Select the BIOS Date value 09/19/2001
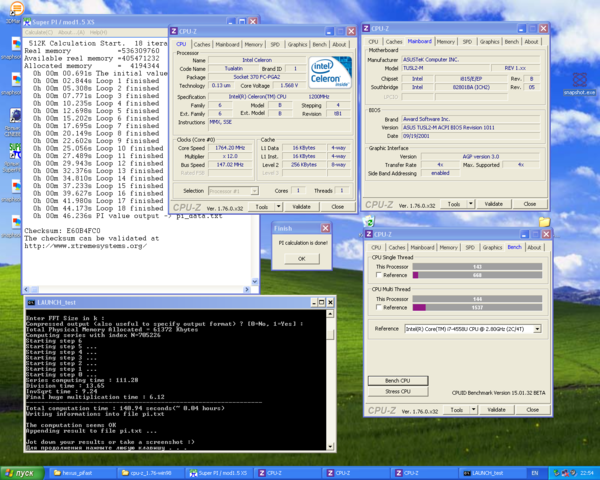 (471, 136)
